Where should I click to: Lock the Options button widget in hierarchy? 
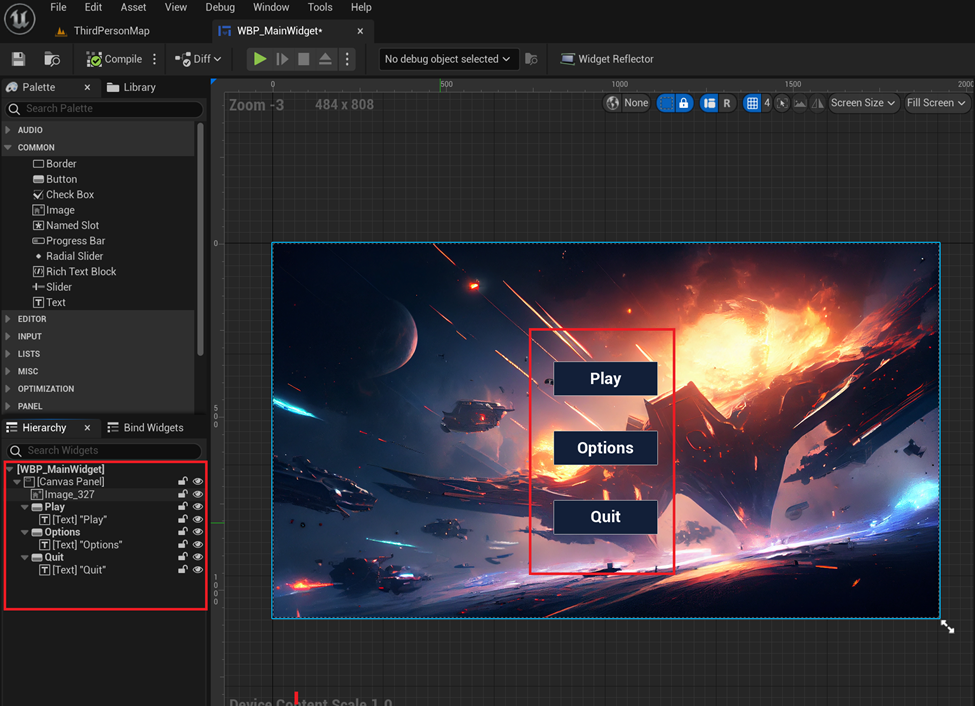(x=183, y=532)
